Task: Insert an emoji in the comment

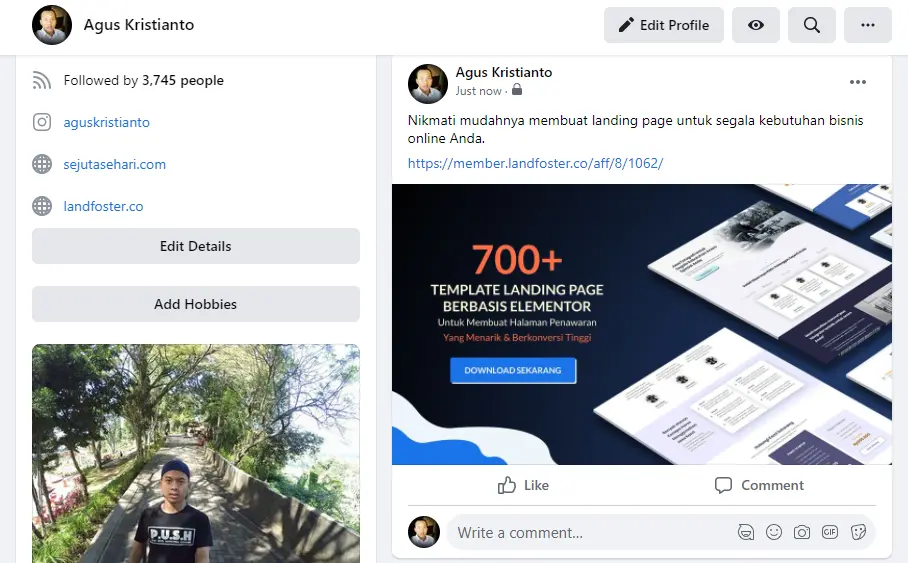Action: point(774,532)
